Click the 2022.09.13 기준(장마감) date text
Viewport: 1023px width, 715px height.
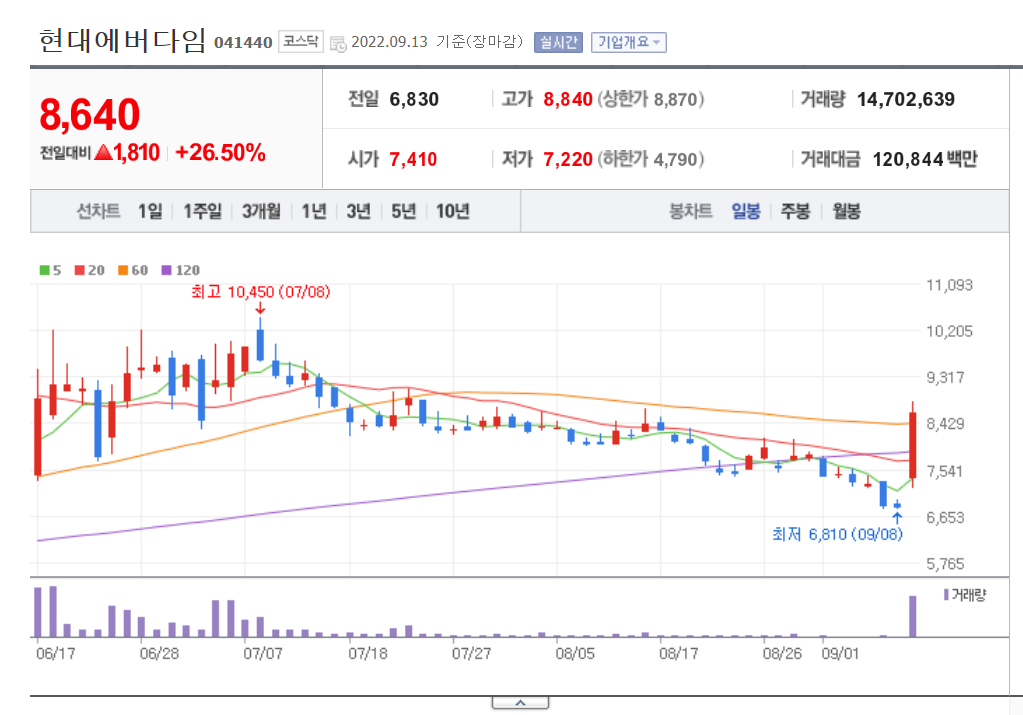[437, 42]
